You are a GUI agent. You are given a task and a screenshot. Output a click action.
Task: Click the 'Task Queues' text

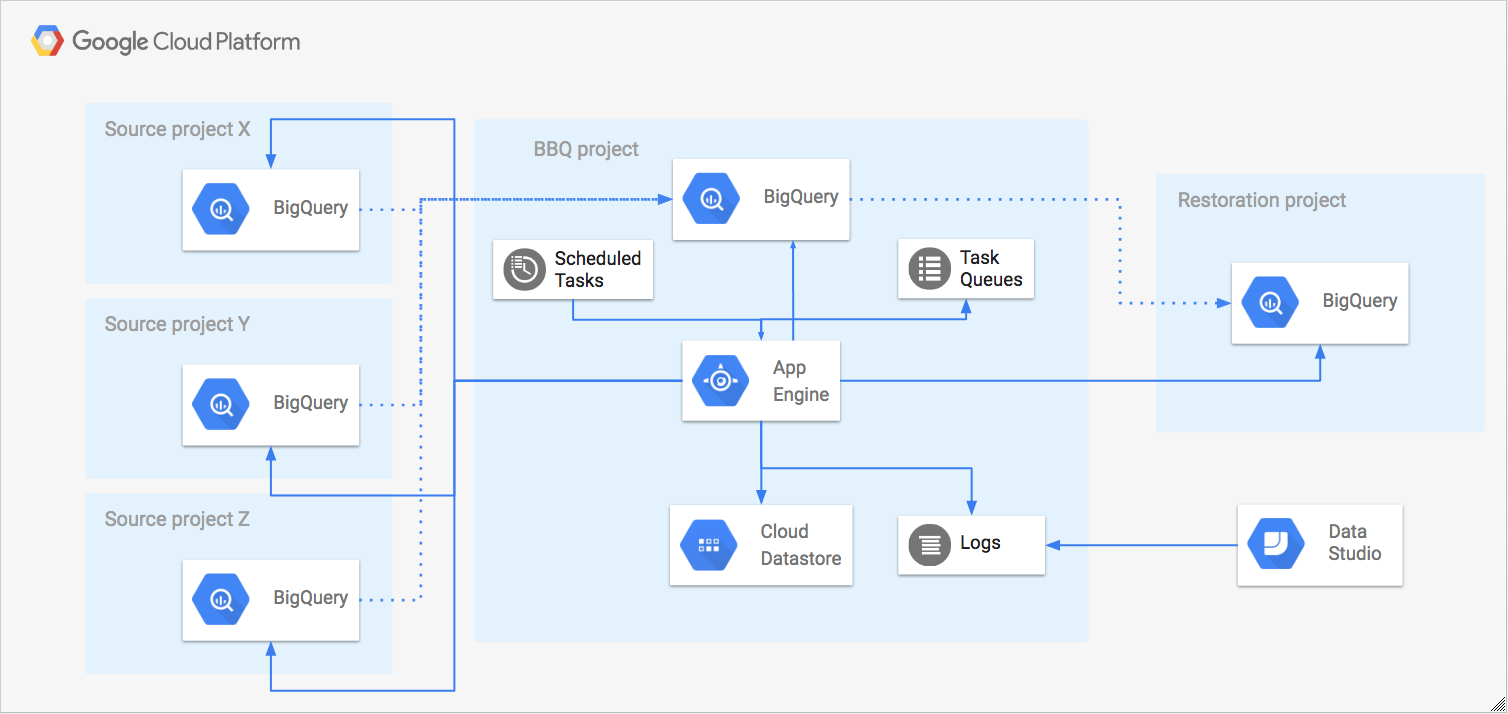pyautogui.click(x=991, y=269)
